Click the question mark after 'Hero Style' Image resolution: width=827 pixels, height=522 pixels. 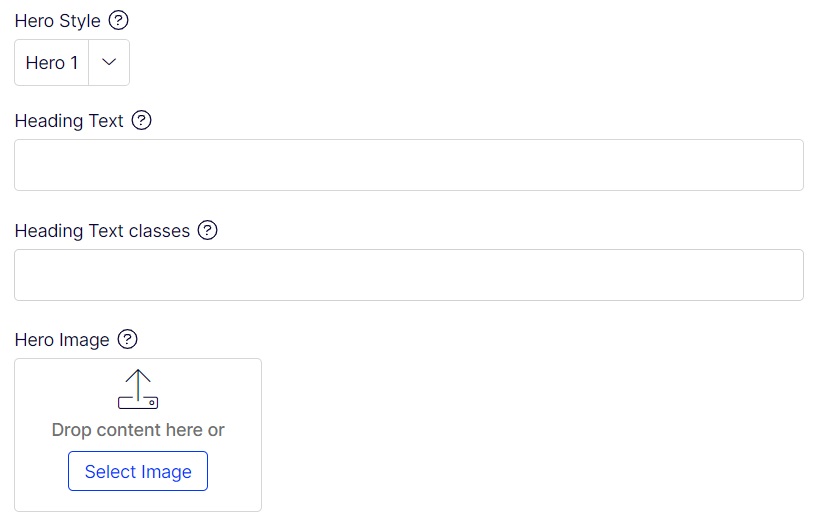[x=119, y=21]
